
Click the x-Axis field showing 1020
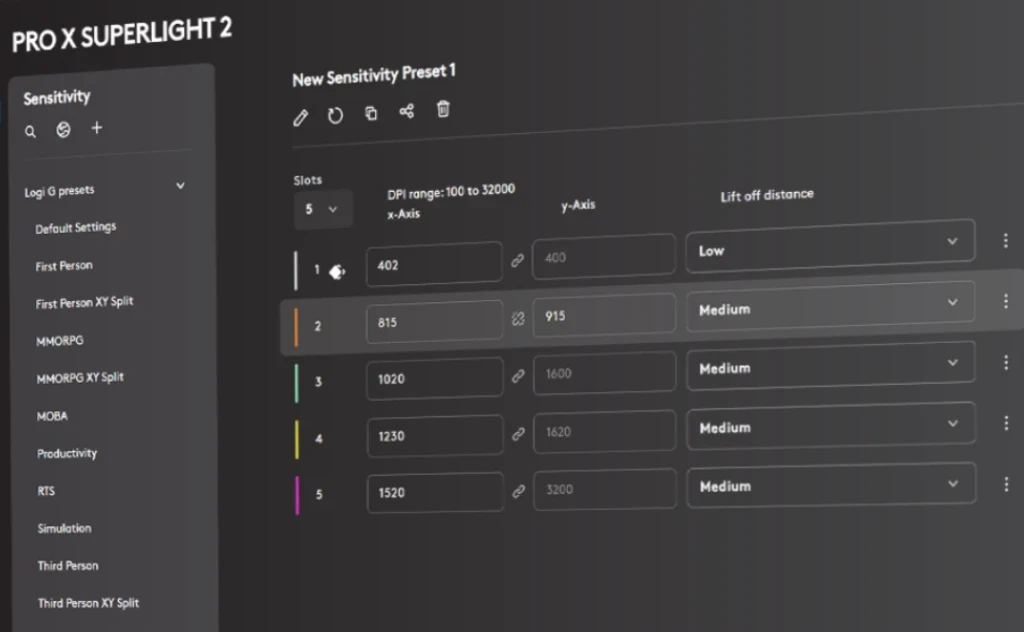435,378
